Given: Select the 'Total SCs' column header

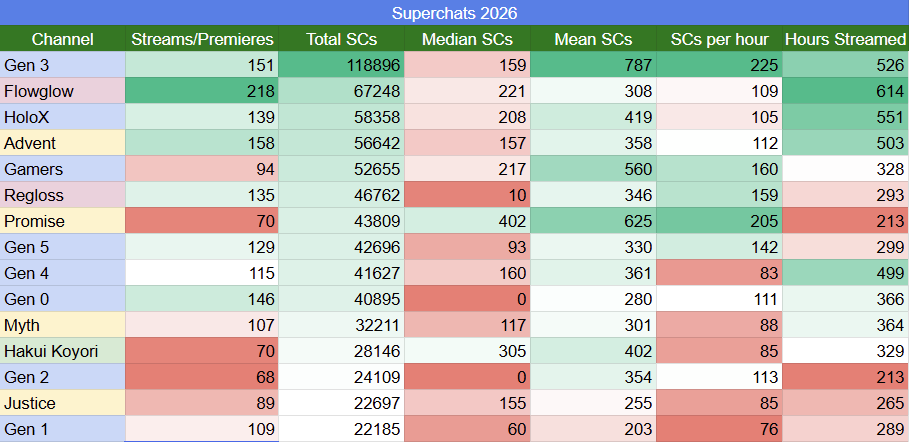Looking at the screenshot, I should pyautogui.click(x=341, y=39).
